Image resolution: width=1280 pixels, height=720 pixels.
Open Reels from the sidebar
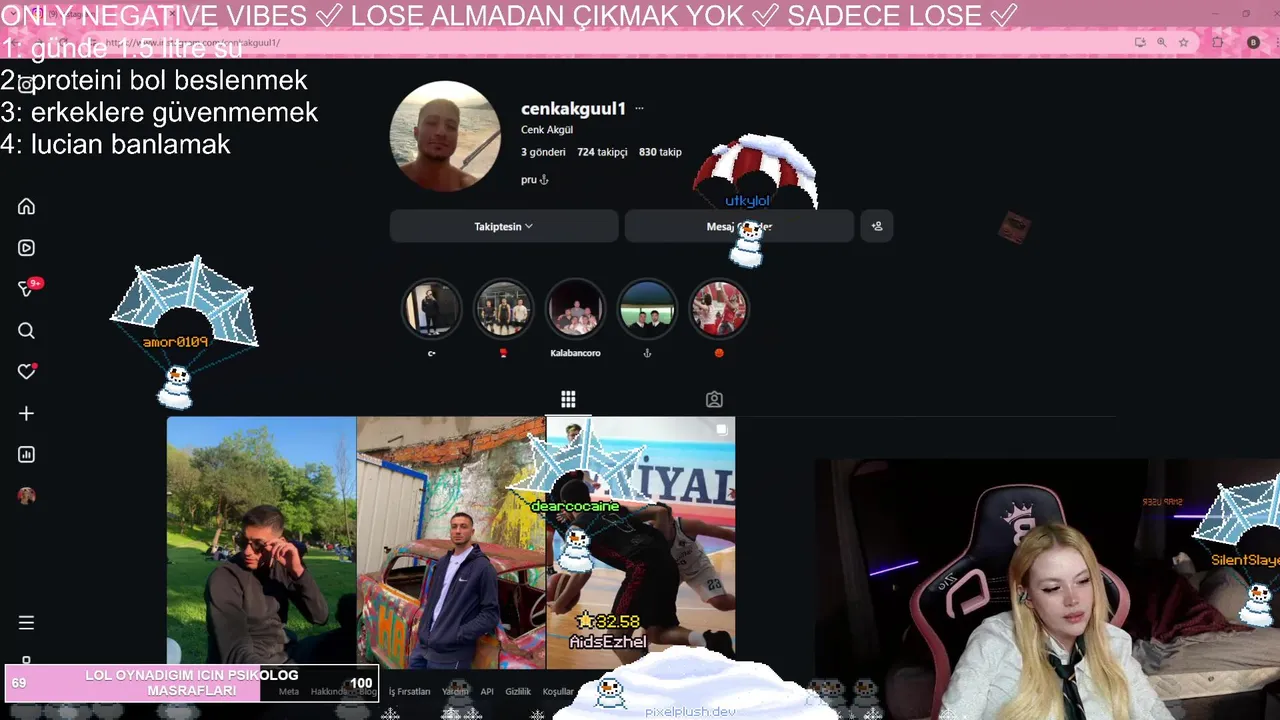pos(27,248)
